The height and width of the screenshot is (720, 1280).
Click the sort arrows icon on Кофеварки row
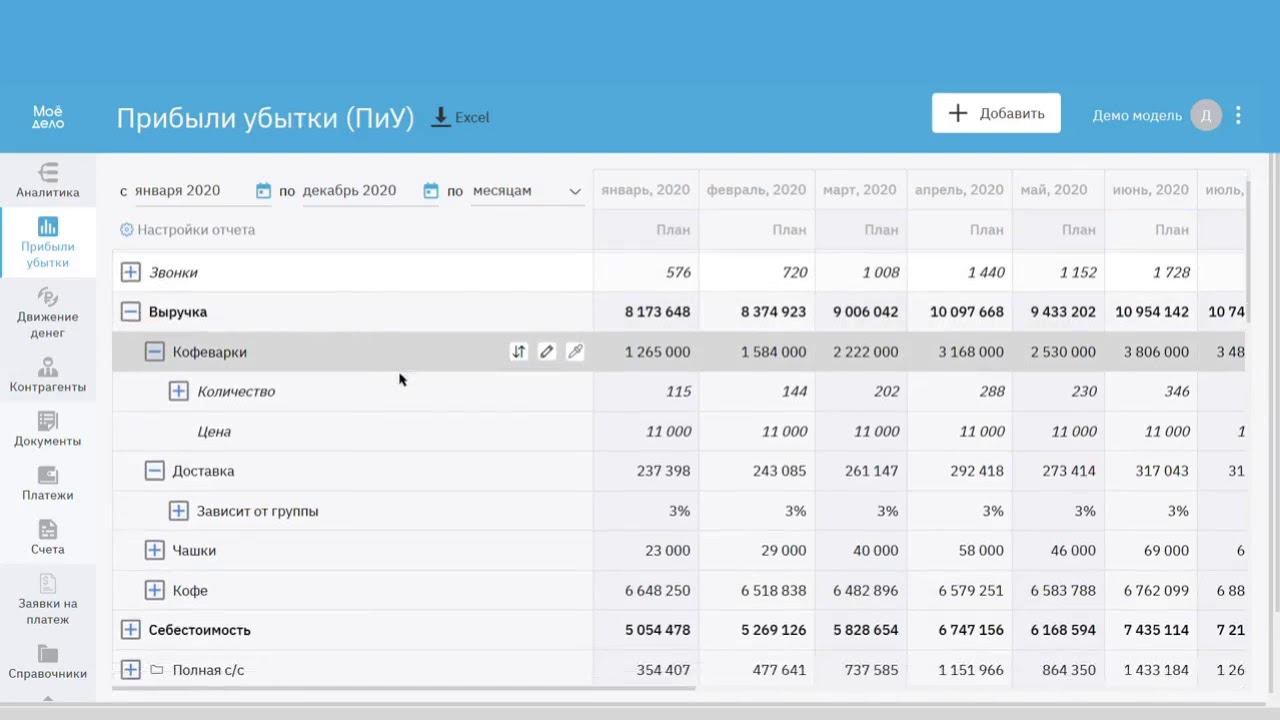(x=518, y=351)
